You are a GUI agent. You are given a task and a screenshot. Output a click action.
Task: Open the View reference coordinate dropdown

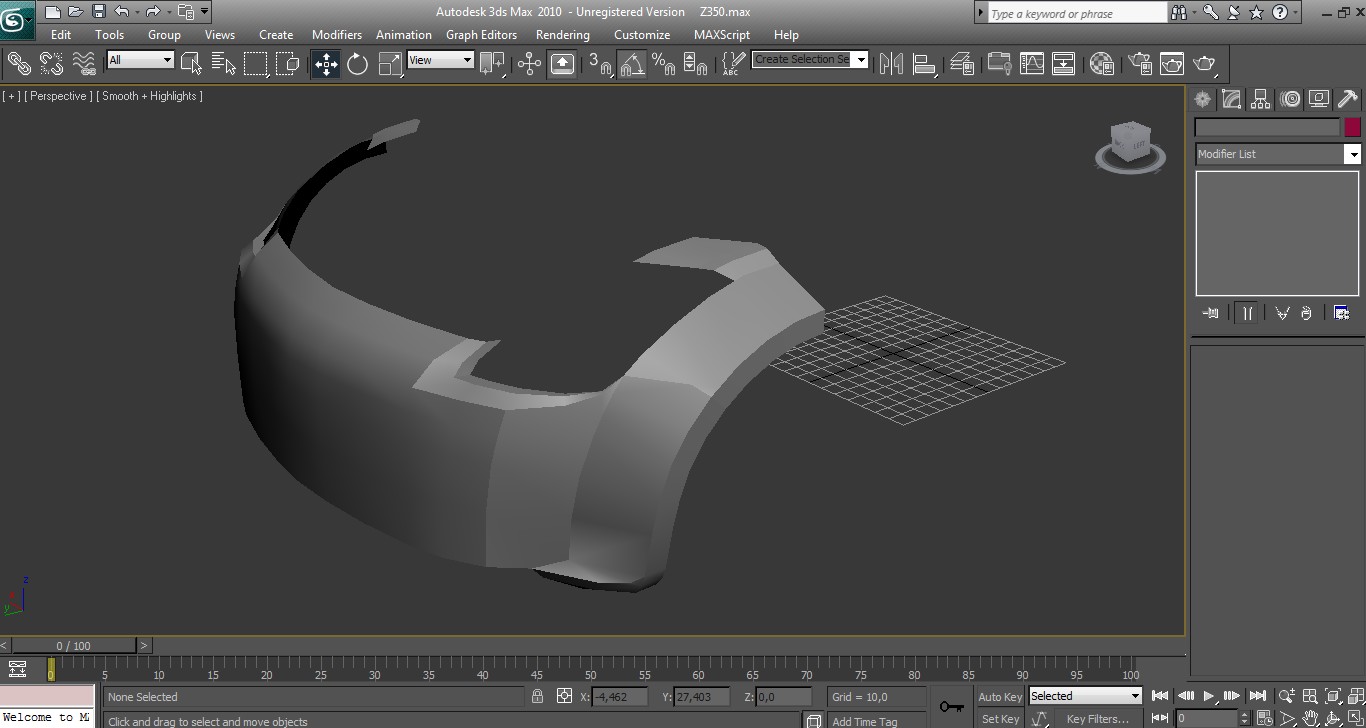pyautogui.click(x=440, y=60)
